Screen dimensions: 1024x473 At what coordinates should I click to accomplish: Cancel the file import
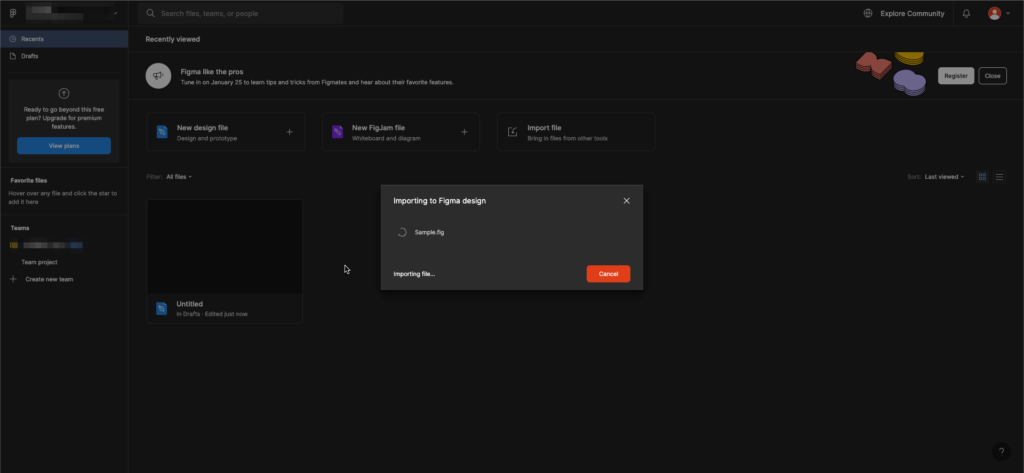pyautogui.click(x=608, y=274)
